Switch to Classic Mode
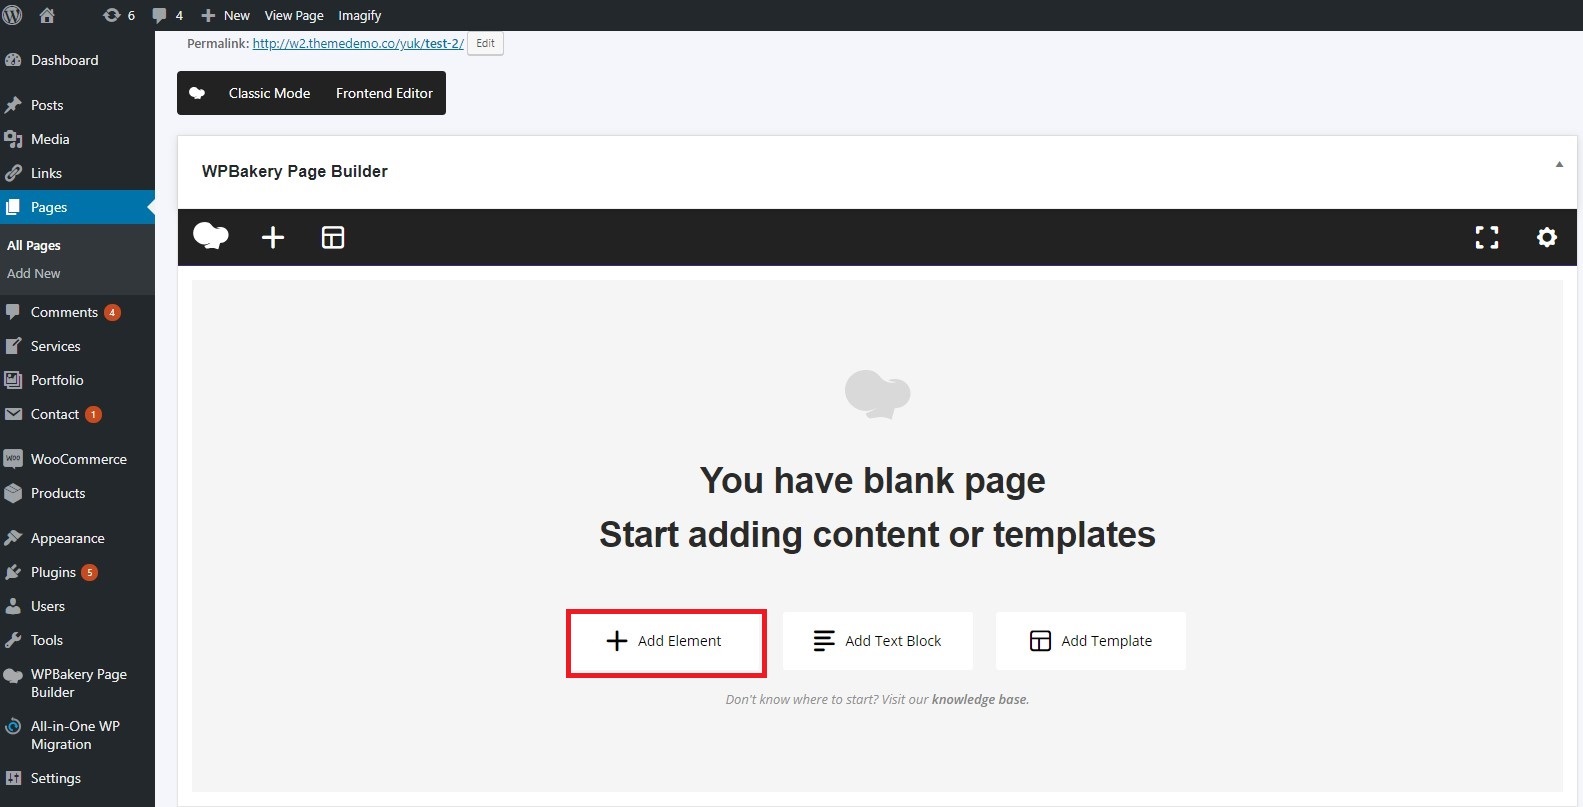The height and width of the screenshot is (807, 1583). point(269,93)
